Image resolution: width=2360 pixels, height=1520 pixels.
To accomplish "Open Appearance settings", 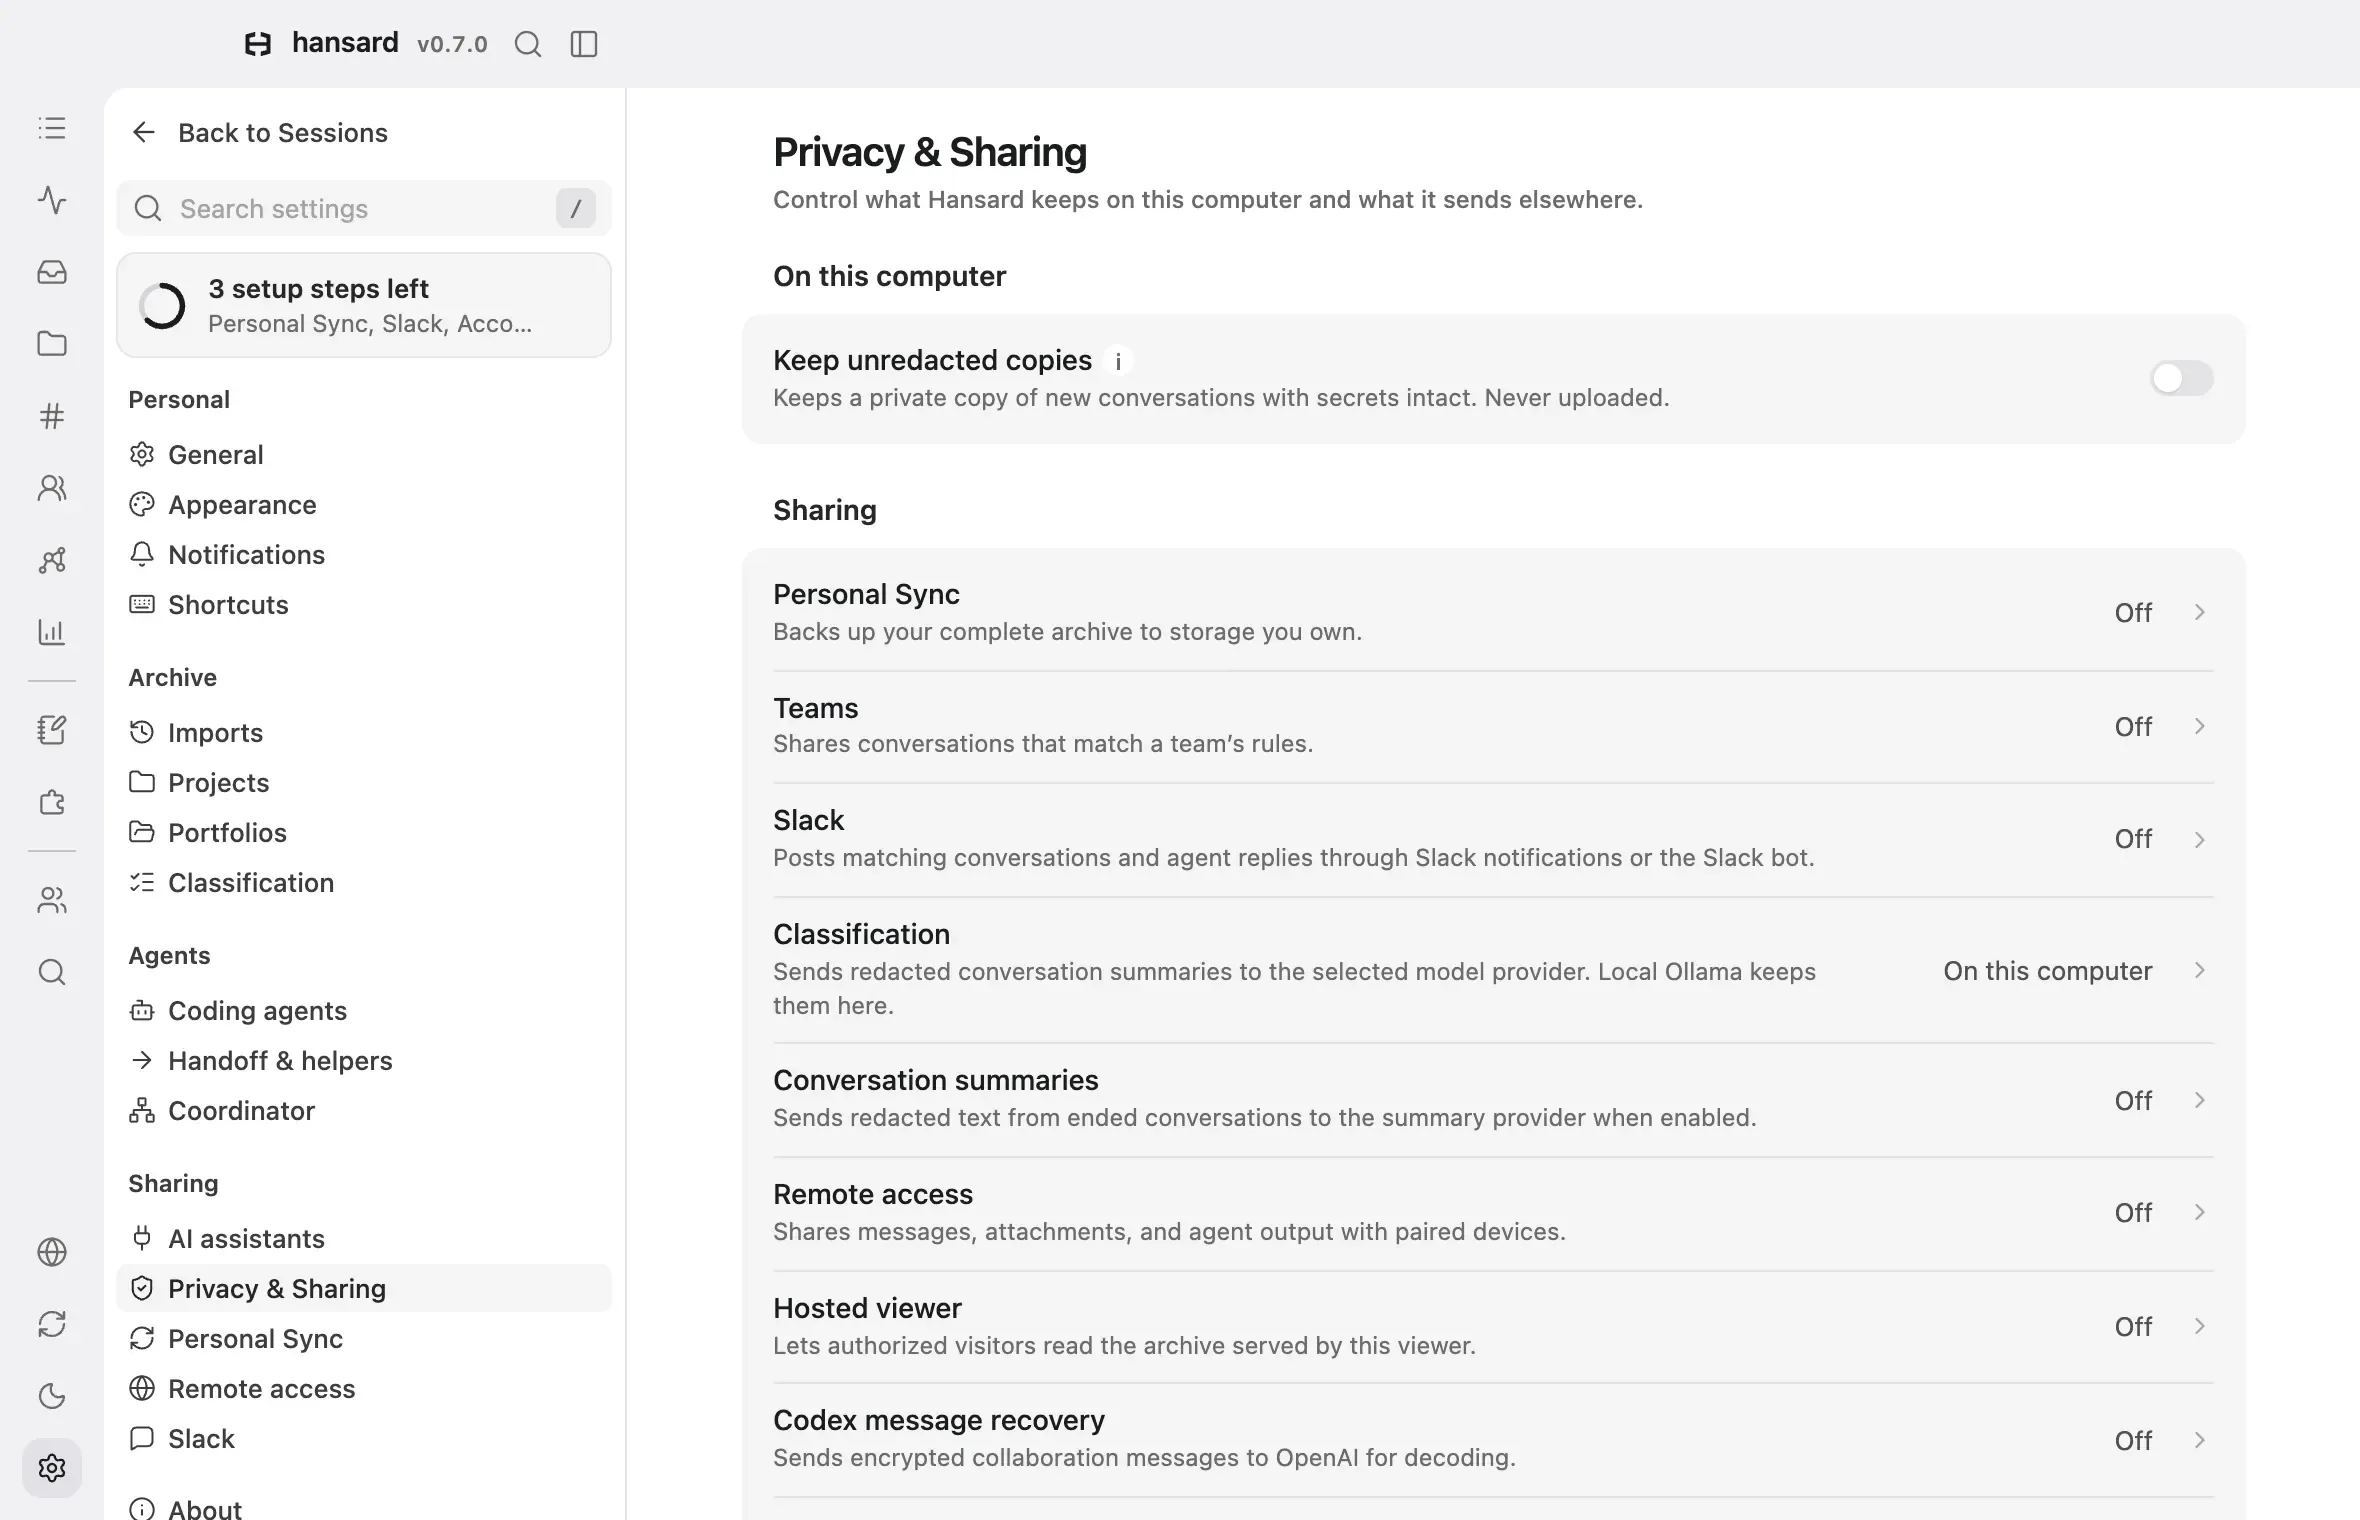I will point(364,505).
